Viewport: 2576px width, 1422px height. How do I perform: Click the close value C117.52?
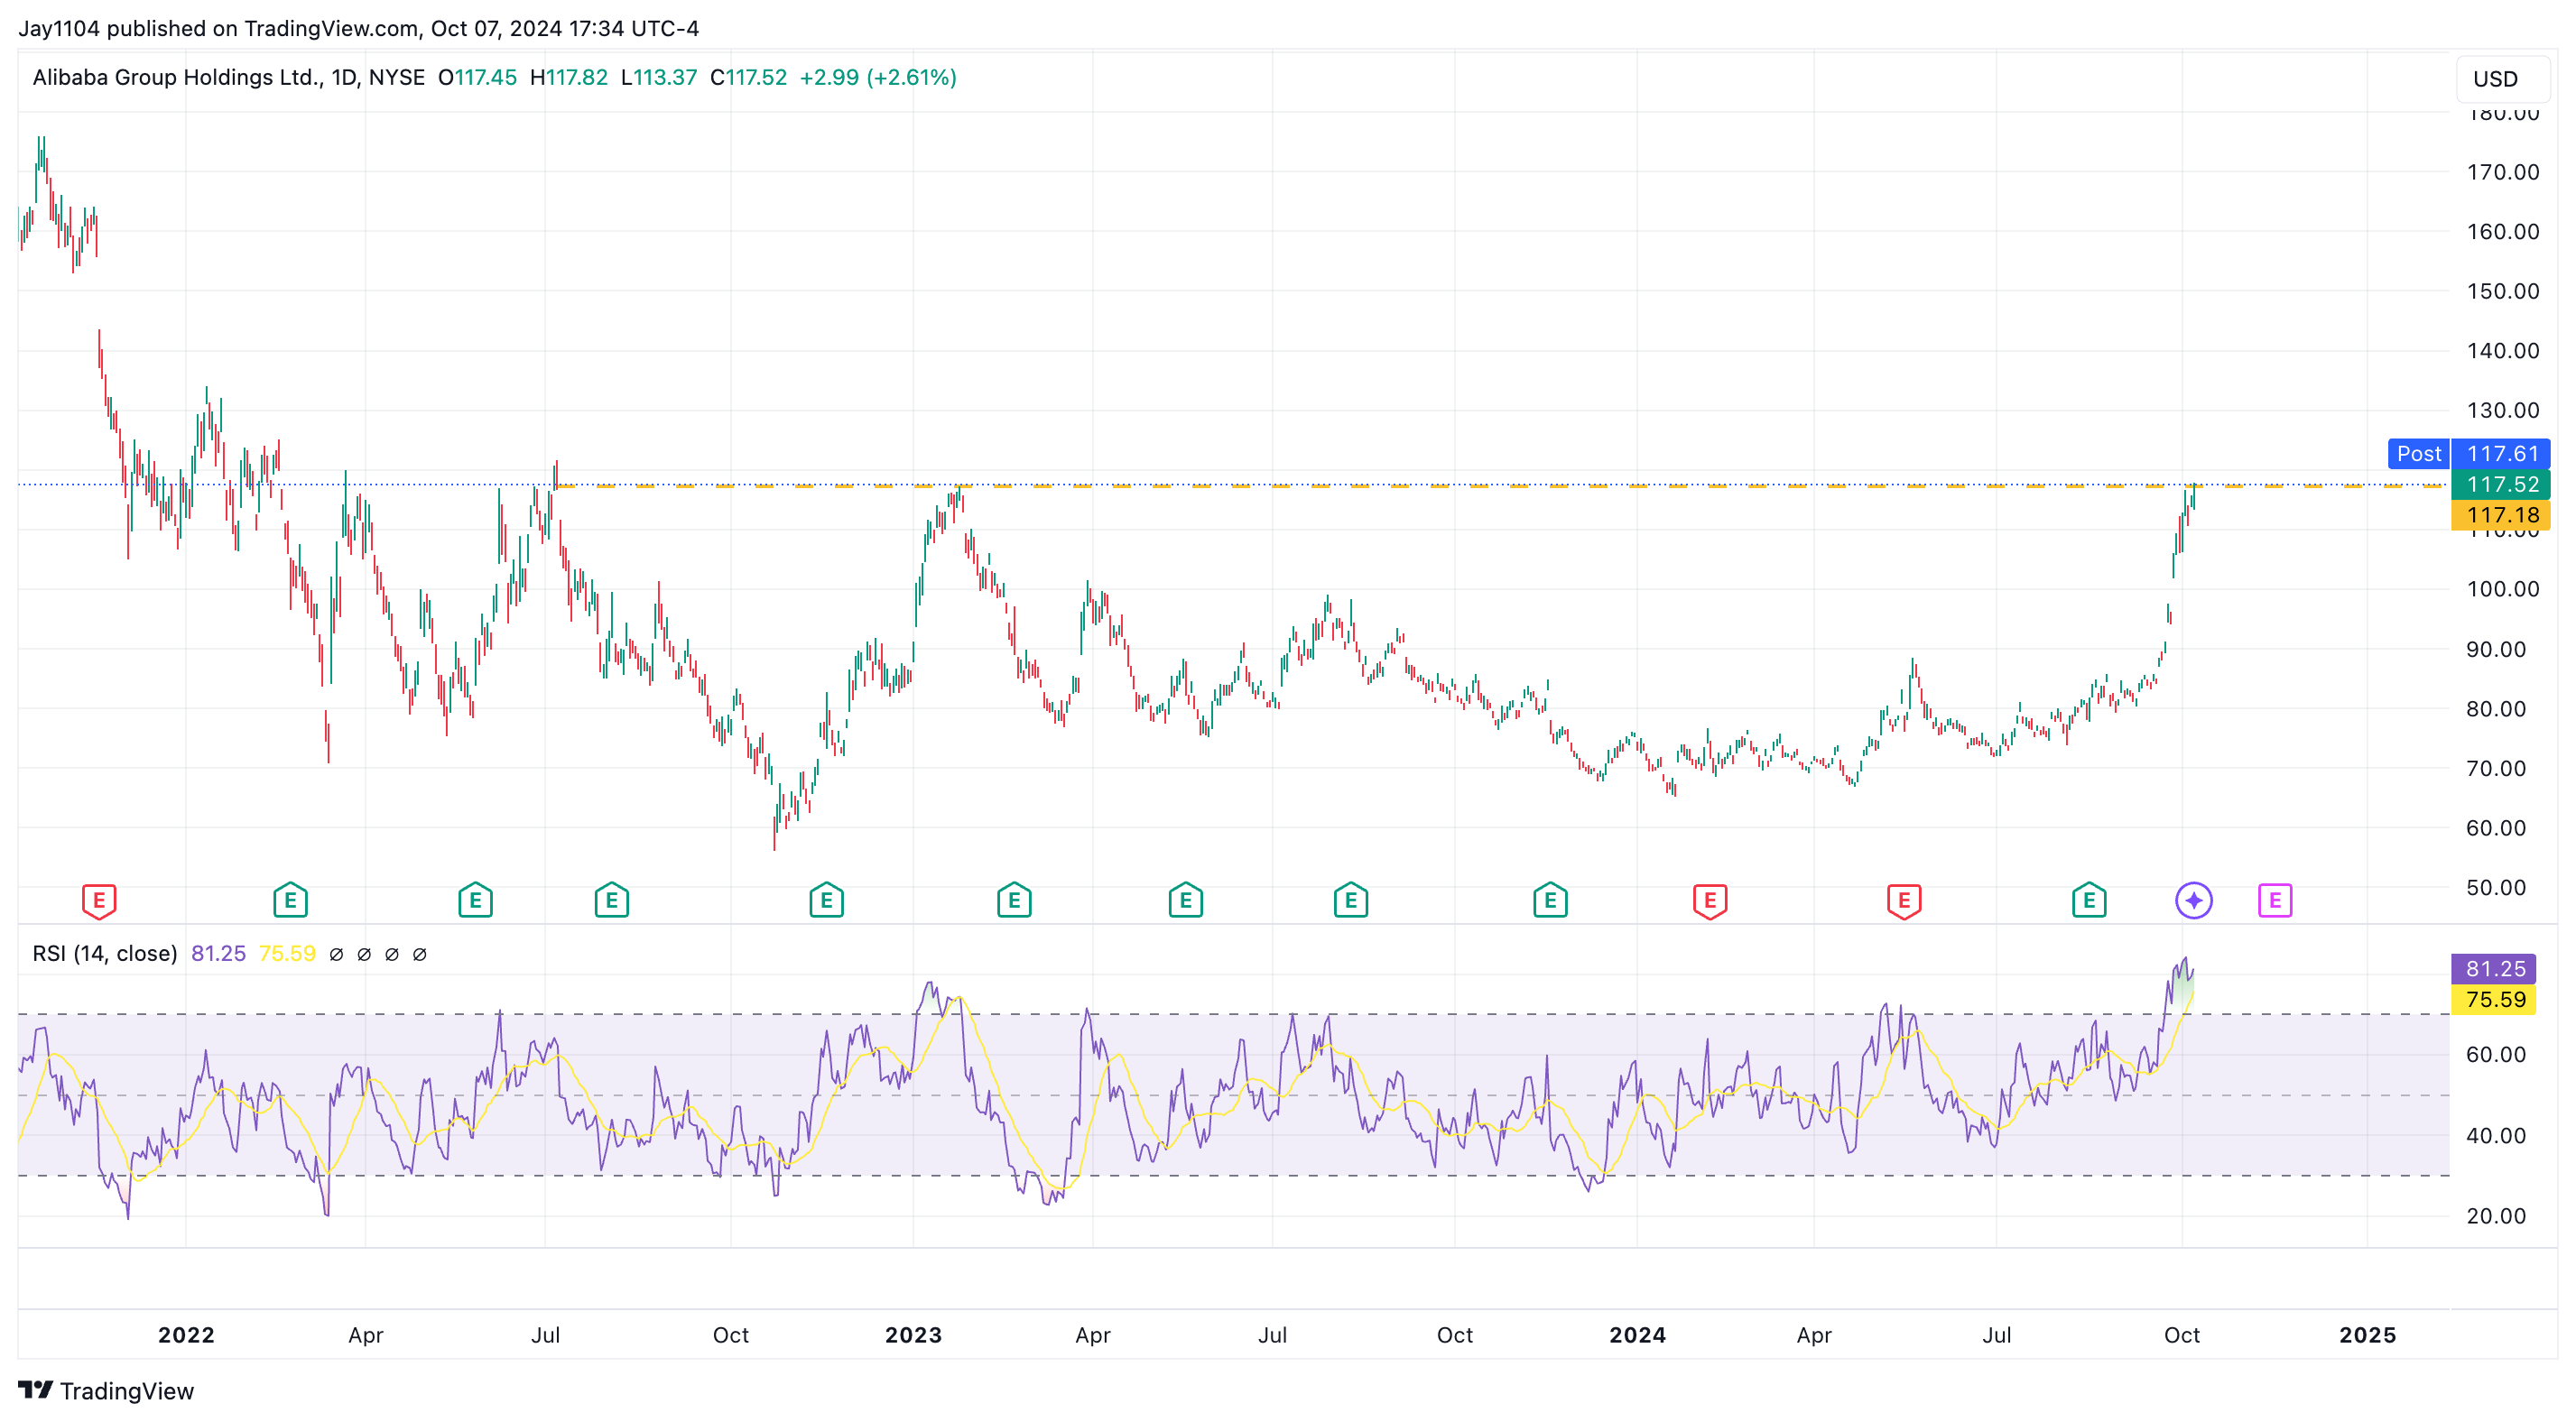748,77
